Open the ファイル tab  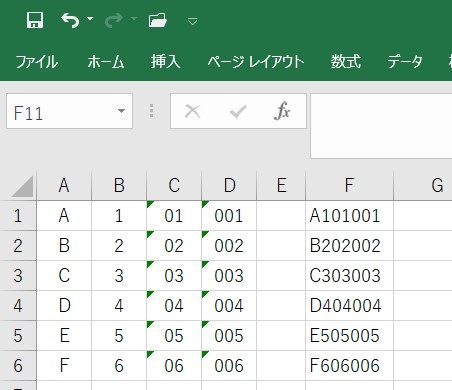pyautogui.click(x=37, y=62)
